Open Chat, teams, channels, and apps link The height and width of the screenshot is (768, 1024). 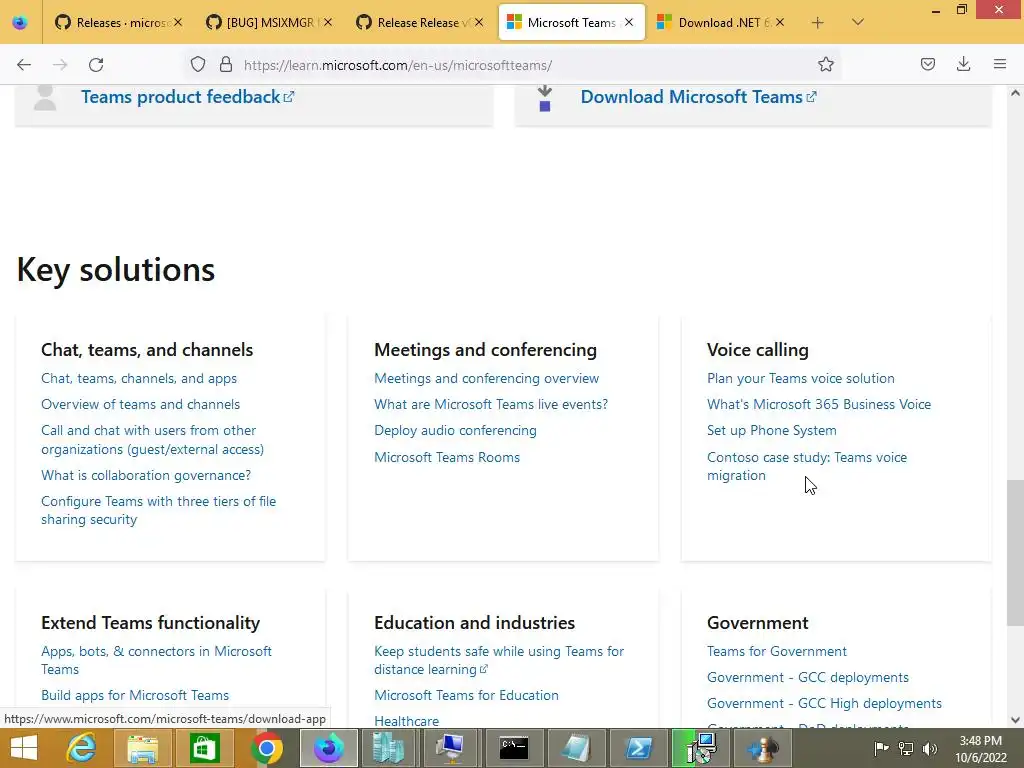(139, 378)
